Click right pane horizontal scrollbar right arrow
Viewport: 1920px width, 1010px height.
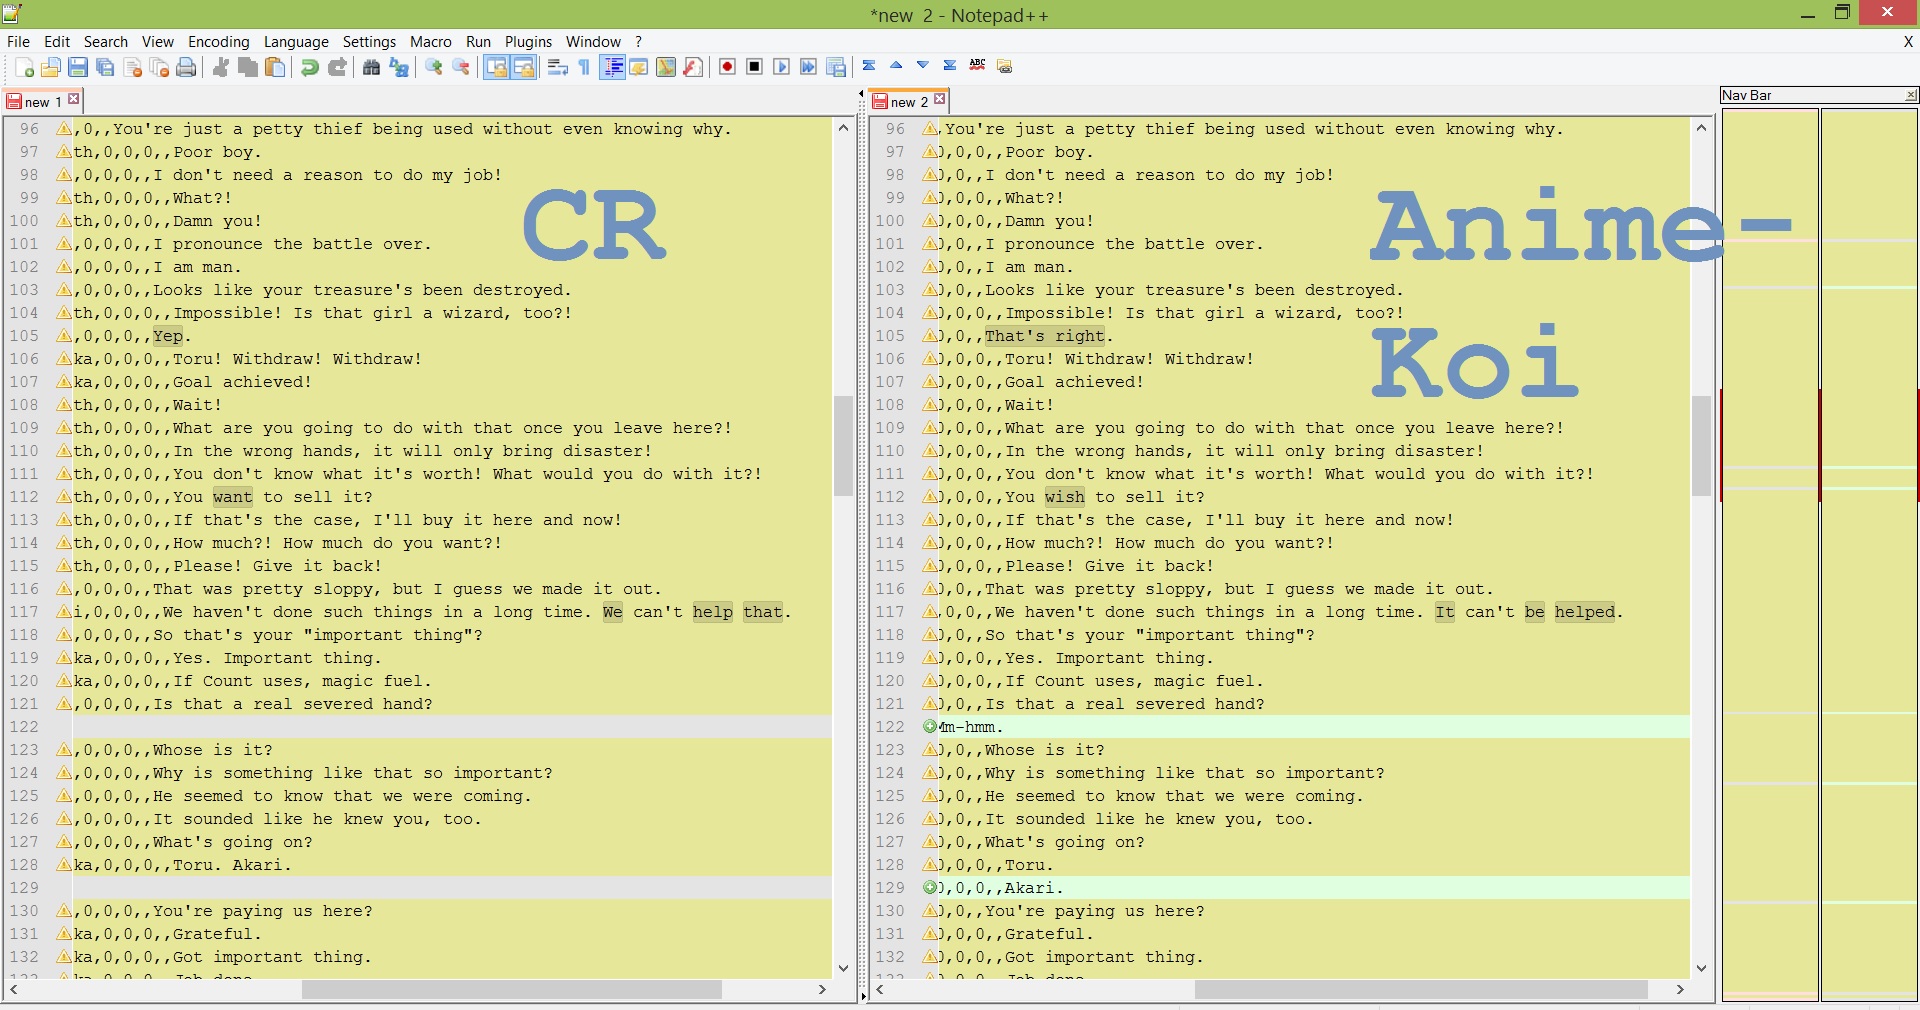1680,989
